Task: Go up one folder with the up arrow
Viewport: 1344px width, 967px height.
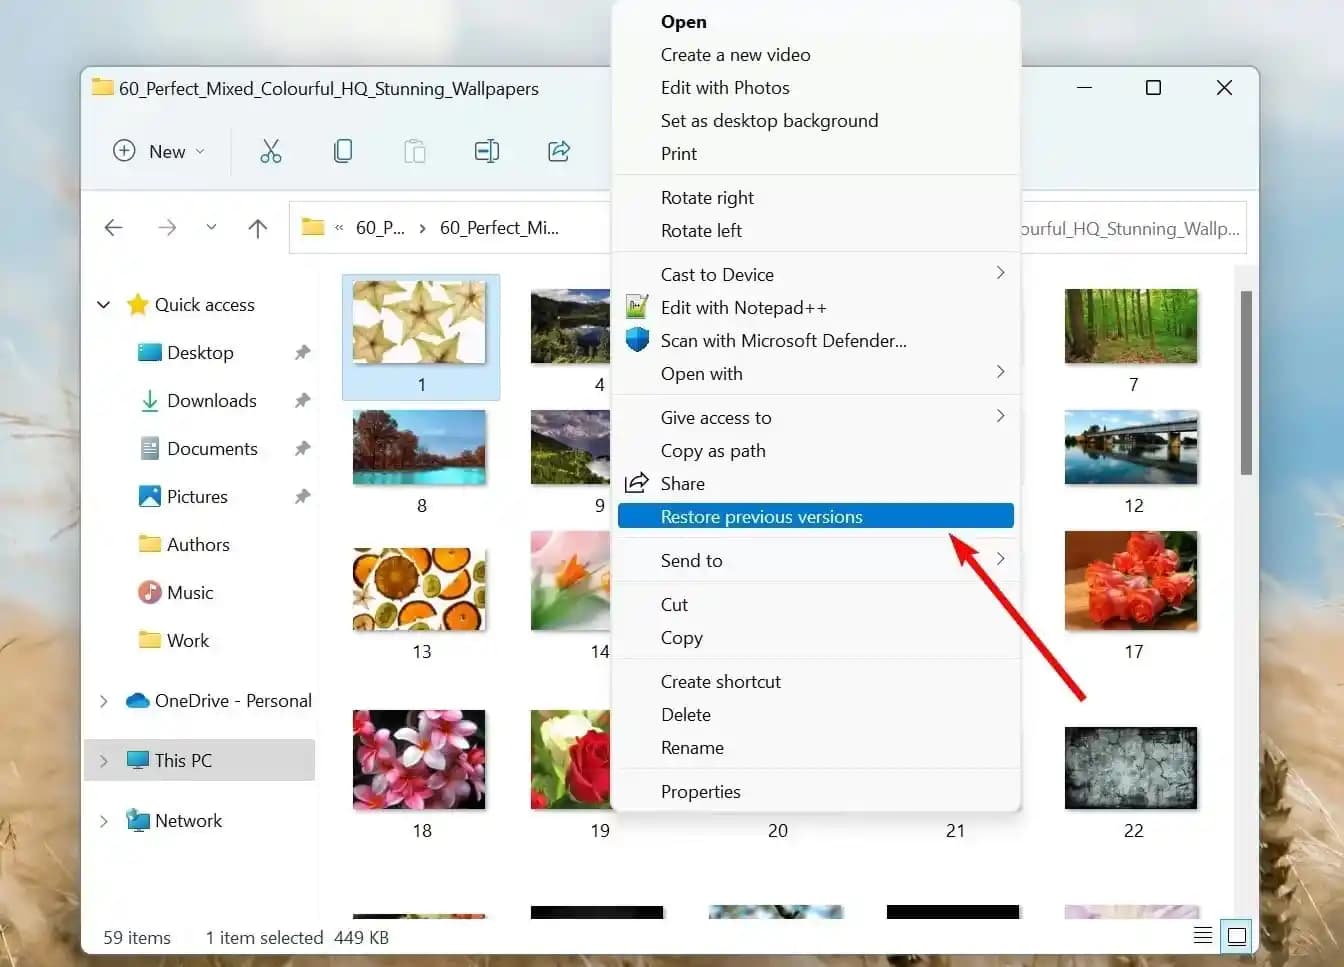Action: (x=257, y=228)
